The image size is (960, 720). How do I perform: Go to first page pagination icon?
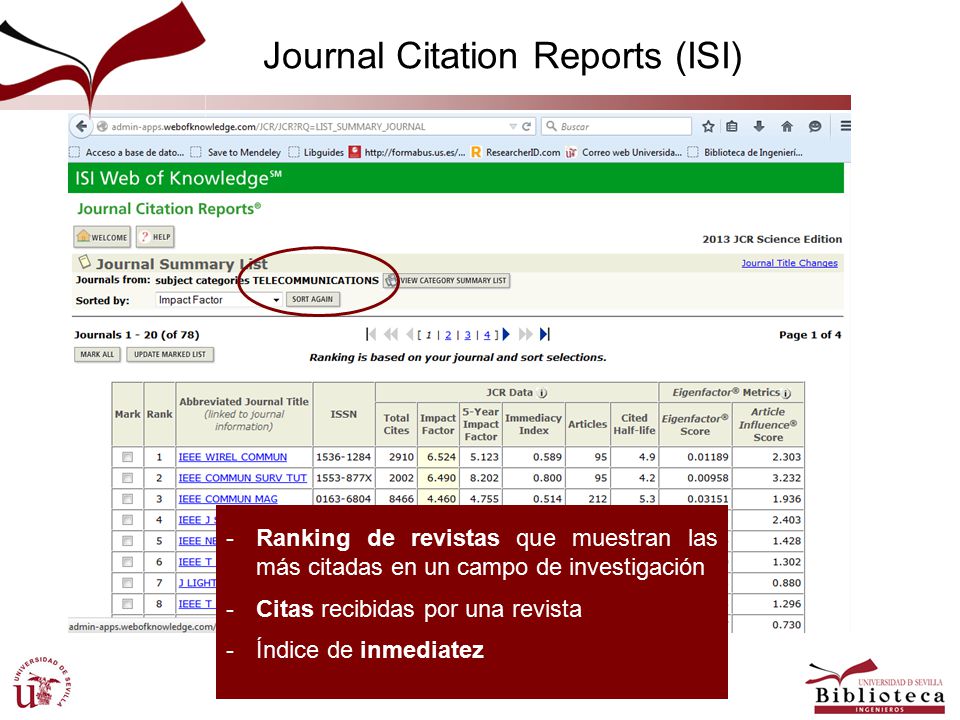[370, 334]
